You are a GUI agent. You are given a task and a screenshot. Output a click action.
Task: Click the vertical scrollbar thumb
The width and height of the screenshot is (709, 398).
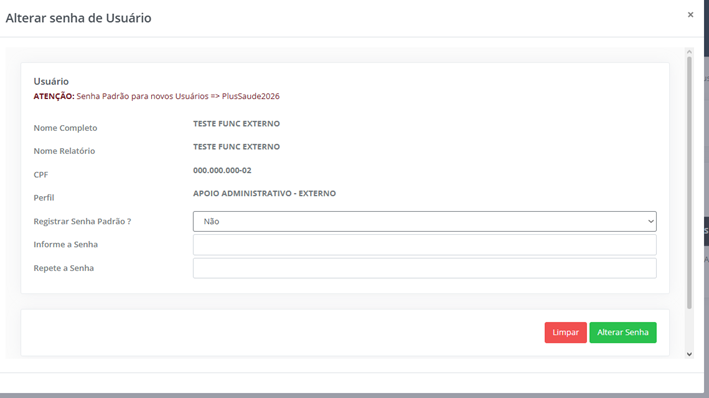click(689, 183)
